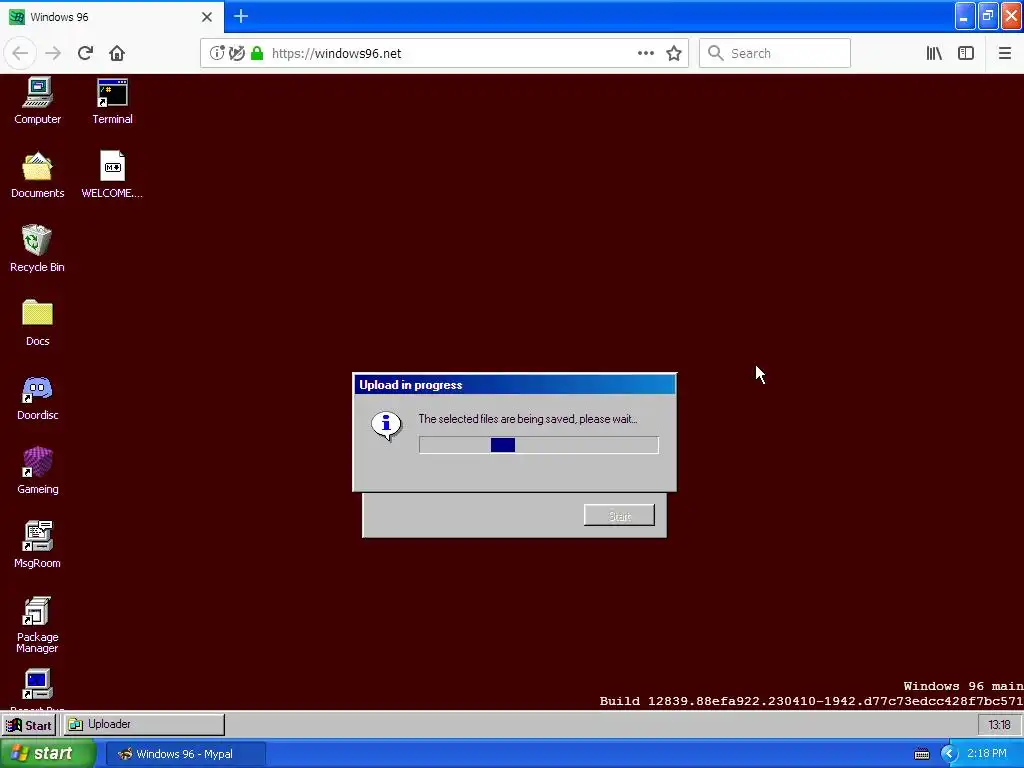Select the Uploader taskbar item
The image size is (1024, 768).
(144, 724)
